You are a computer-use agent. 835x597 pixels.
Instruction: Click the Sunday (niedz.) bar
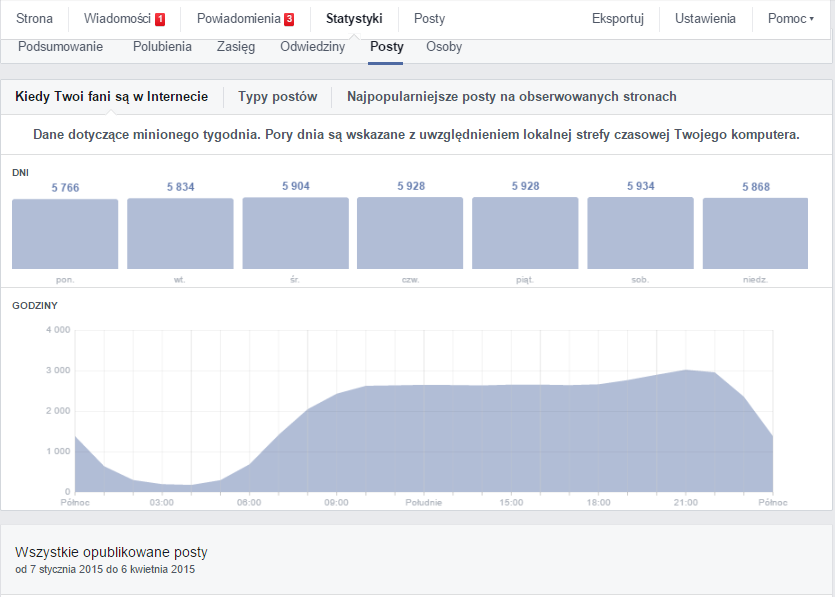point(755,233)
